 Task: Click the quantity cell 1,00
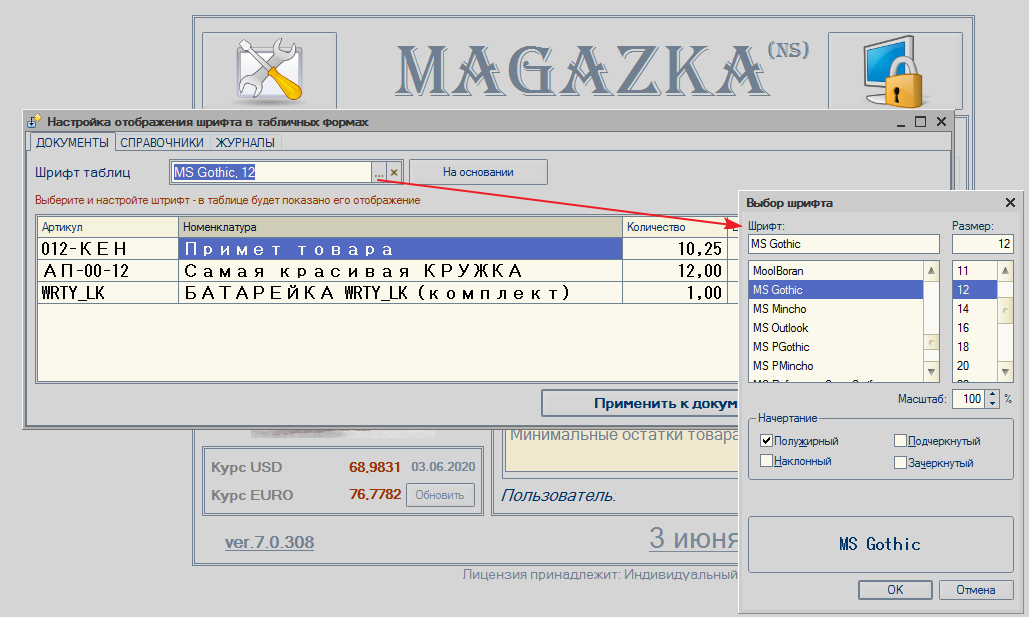[x=675, y=293]
